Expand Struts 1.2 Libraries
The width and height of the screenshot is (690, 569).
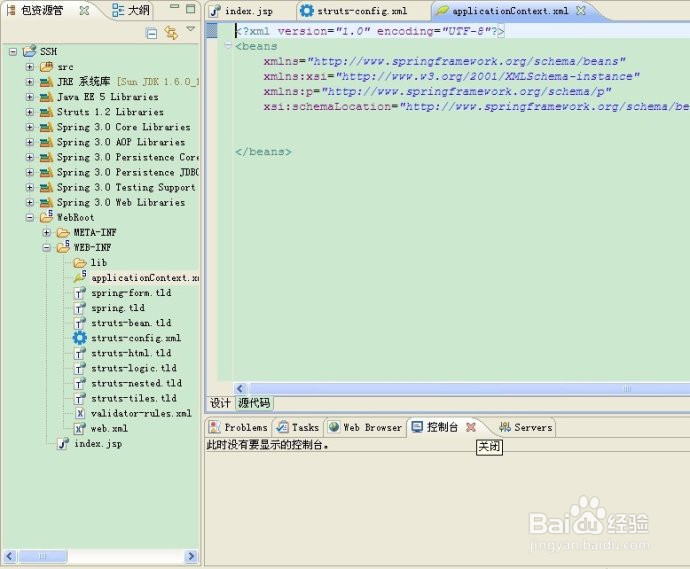pos(29,112)
